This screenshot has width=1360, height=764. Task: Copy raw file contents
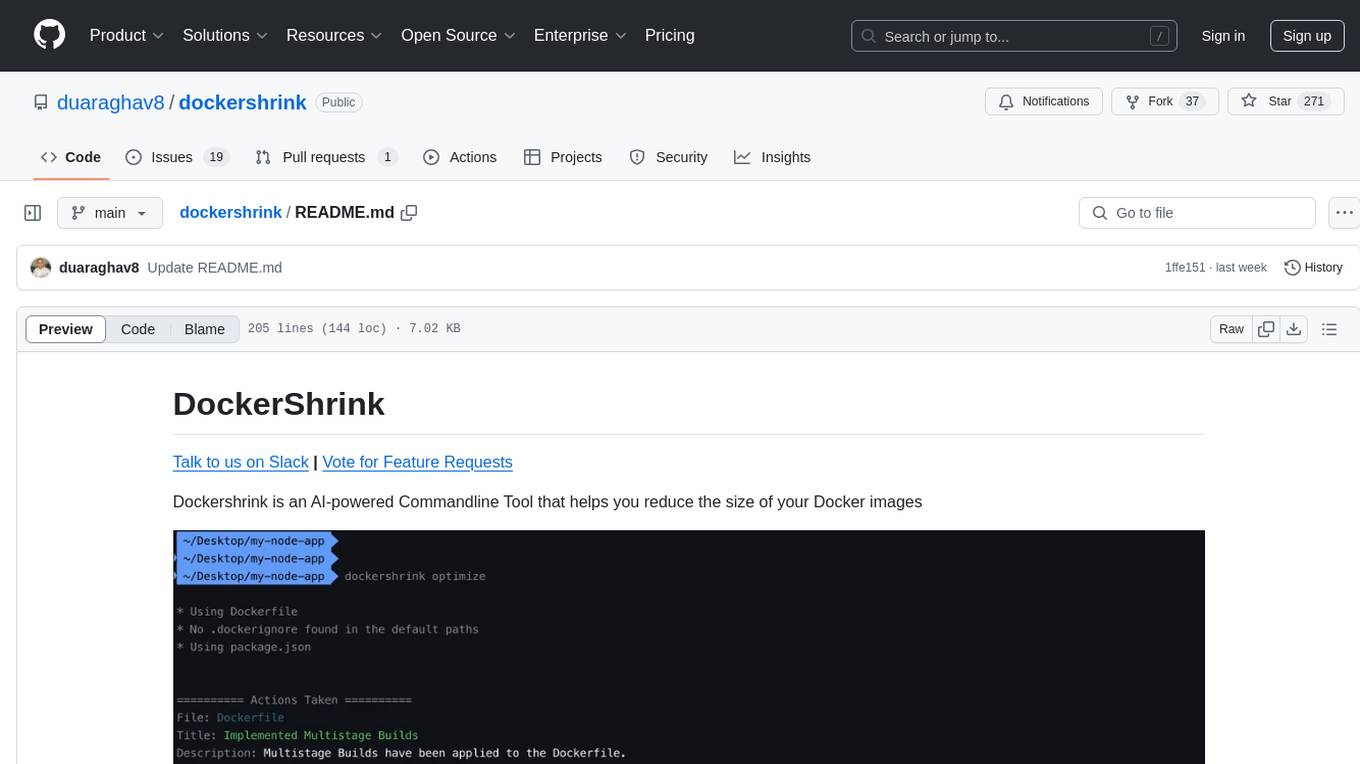click(x=1266, y=329)
